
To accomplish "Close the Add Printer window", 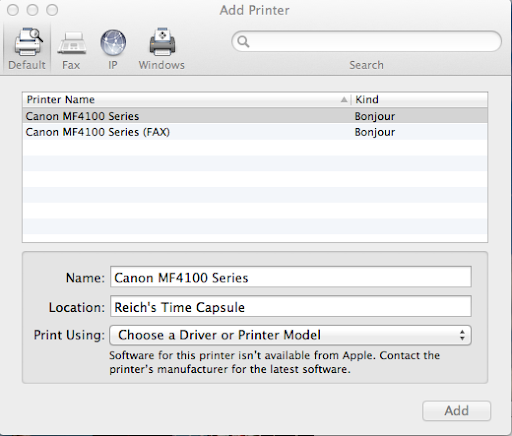I will 13,10.
